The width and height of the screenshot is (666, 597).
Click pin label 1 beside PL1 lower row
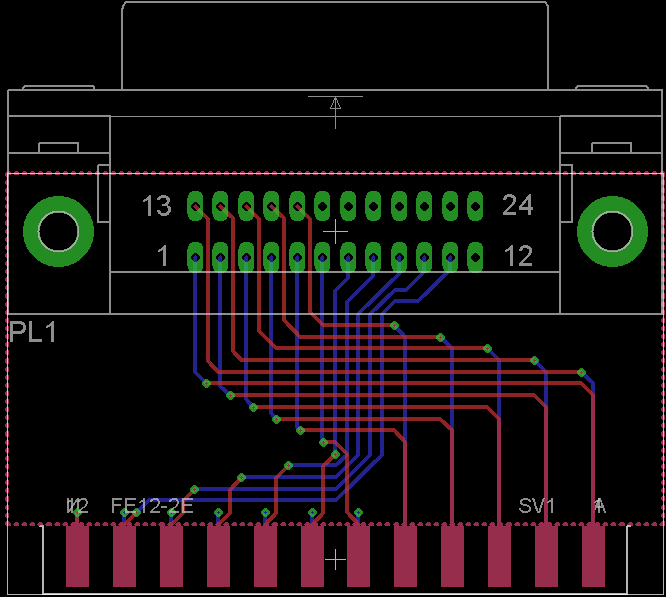click(163, 256)
